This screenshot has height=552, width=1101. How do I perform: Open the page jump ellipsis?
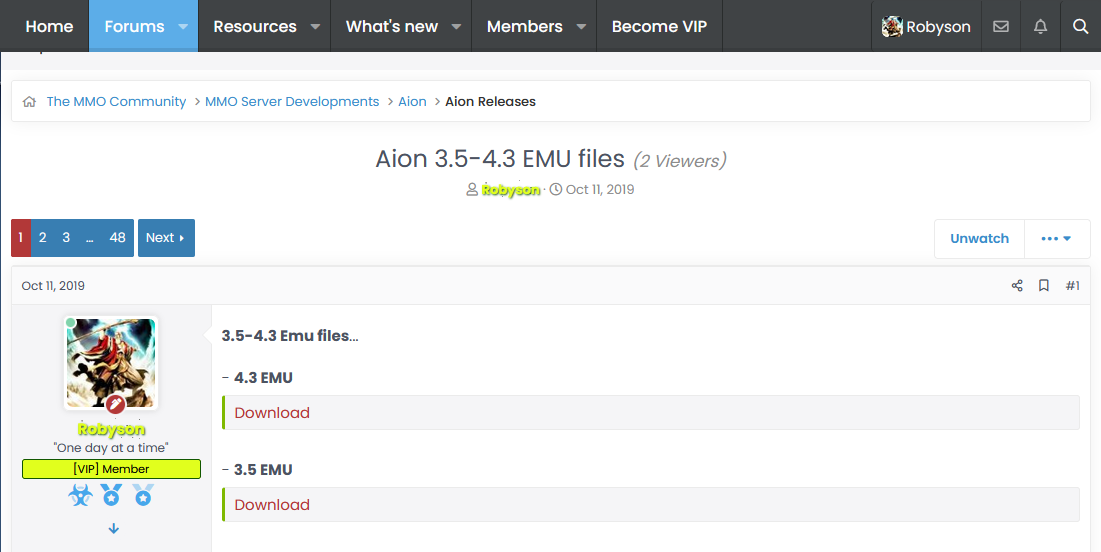pyautogui.click(x=89, y=238)
